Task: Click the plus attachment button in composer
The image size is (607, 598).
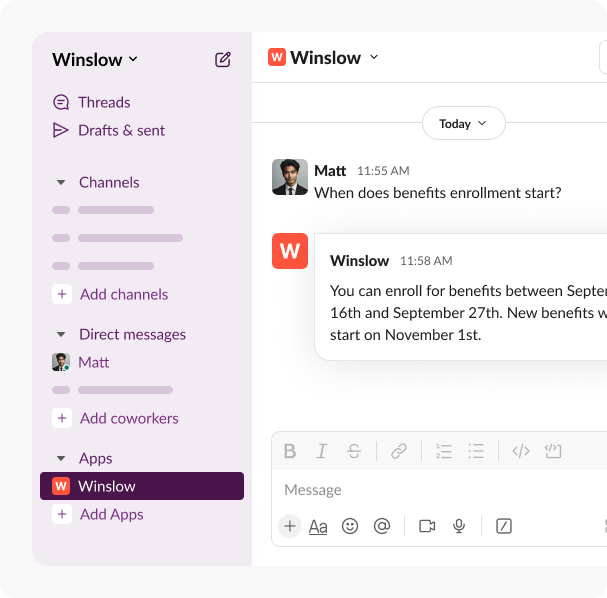Action: [290, 526]
